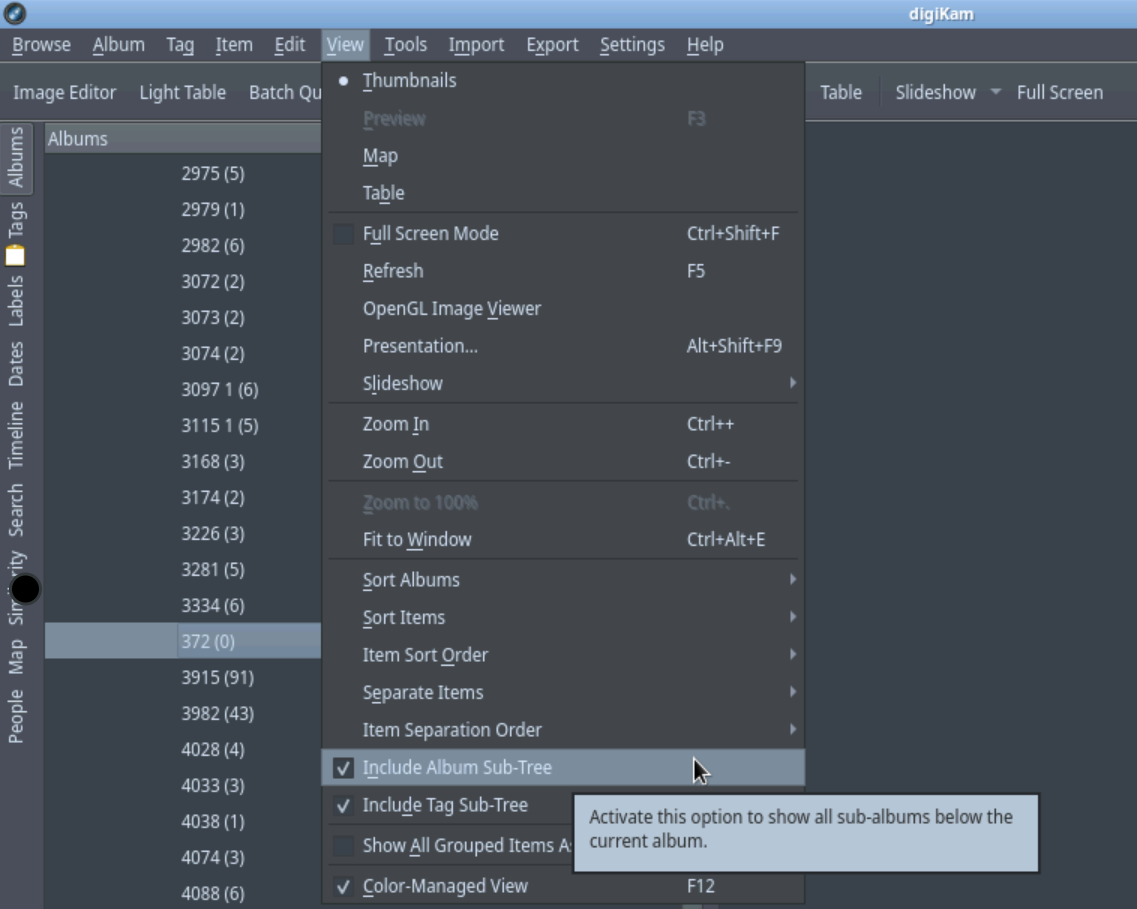Open the Settings menu

(632, 45)
